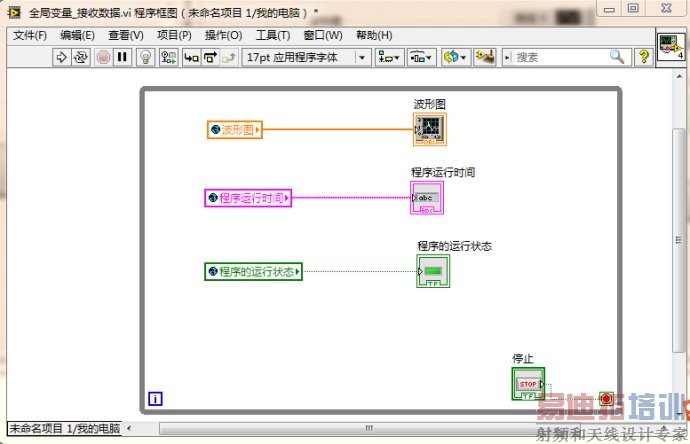
Task: Click the Run arrow button
Action: [62, 57]
